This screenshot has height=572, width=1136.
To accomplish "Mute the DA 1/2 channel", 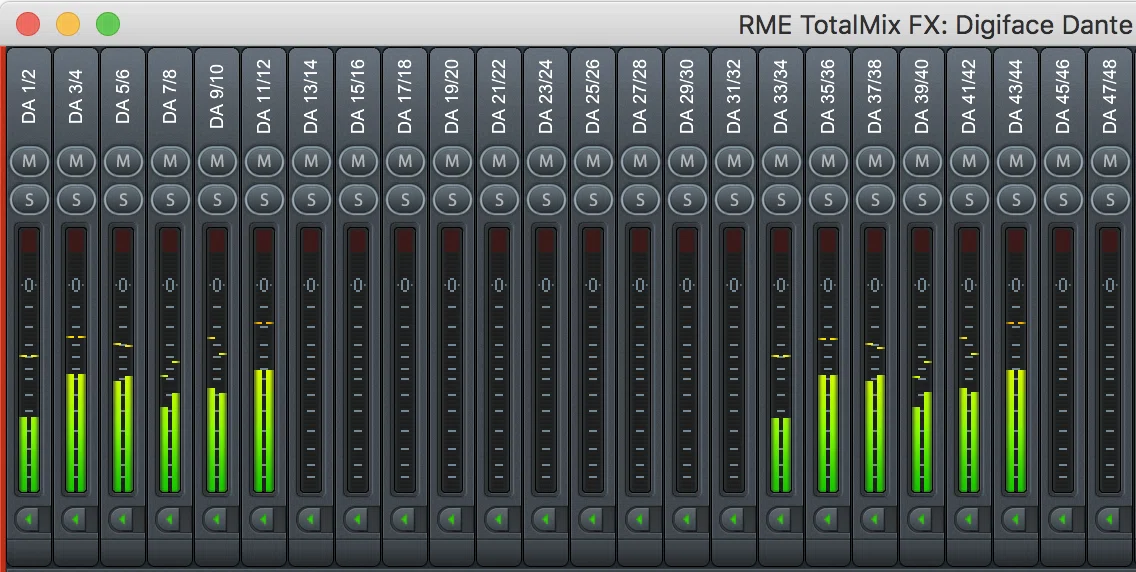I will tap(29, 161).
